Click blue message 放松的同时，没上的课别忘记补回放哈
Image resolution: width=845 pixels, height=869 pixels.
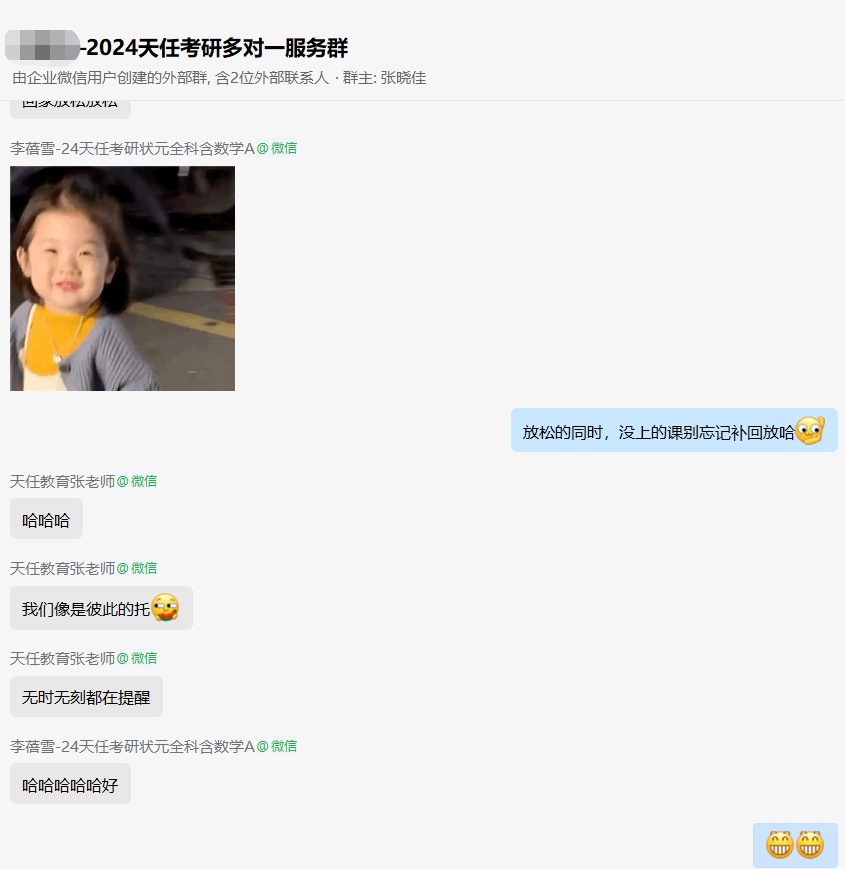click(x=674, y=431)
